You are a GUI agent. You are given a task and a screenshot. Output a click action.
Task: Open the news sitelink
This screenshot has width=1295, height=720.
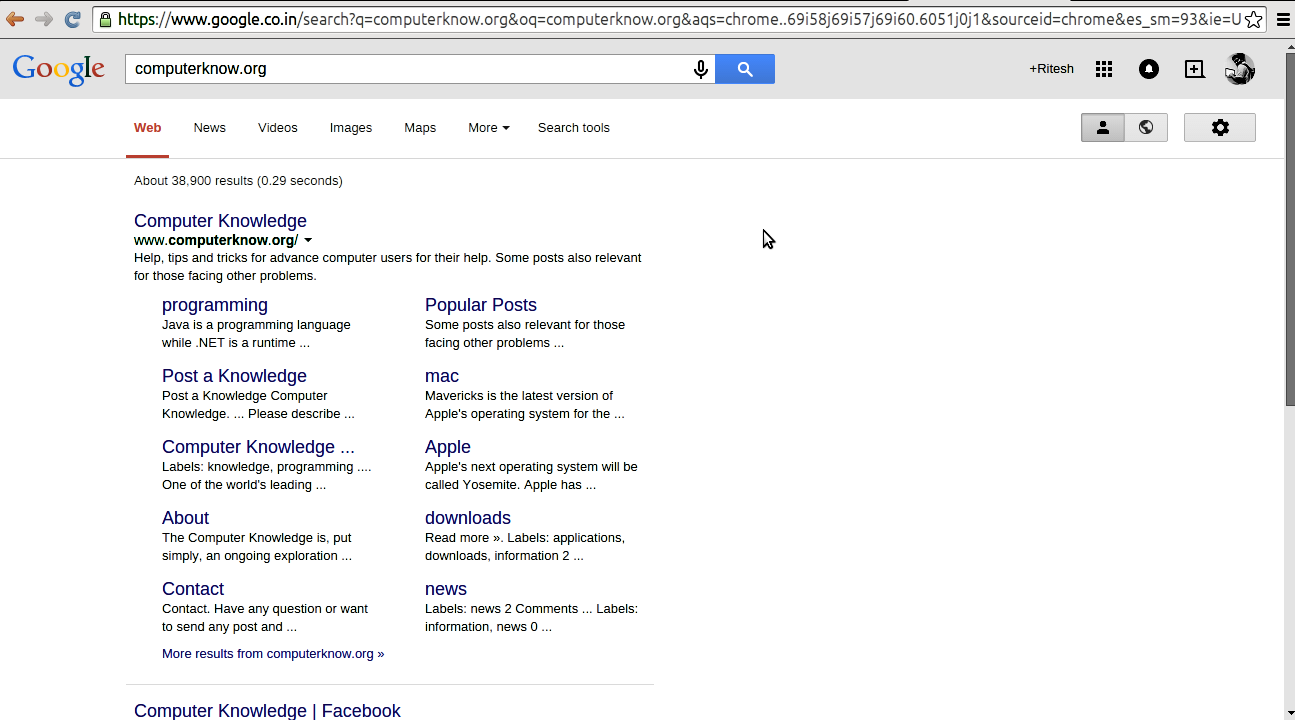tap(446, 589)
